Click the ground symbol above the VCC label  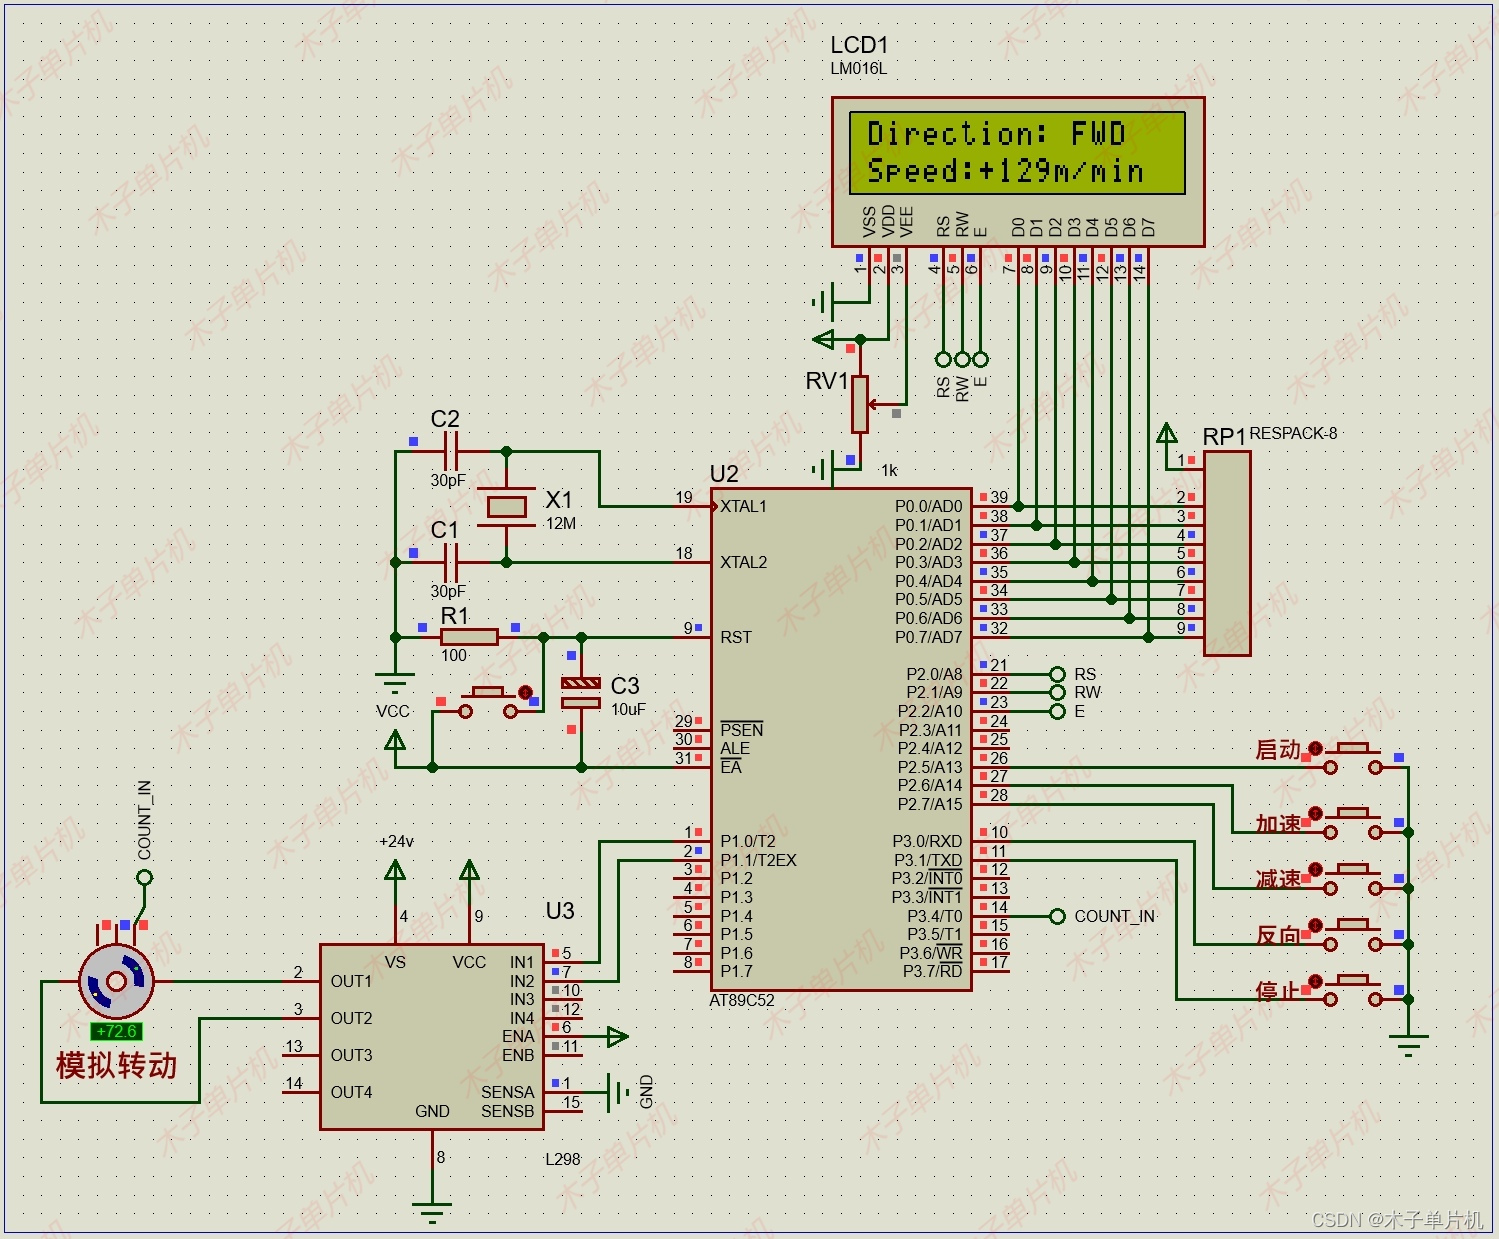pyautogui.click(x=395, y=684)
